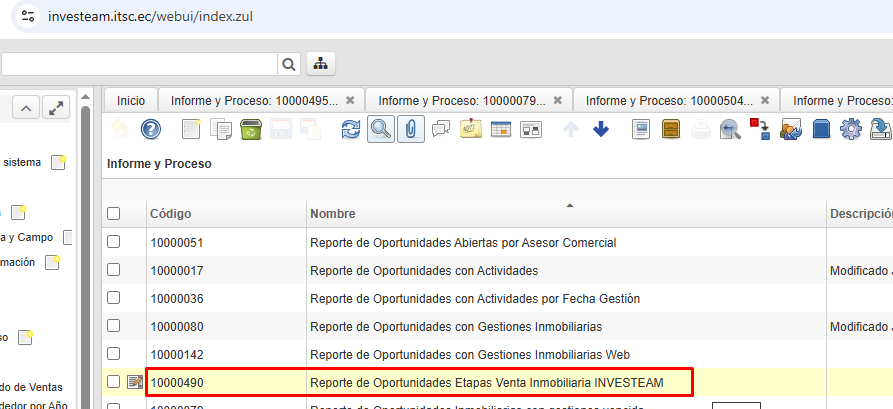
Task: Check the box for row 10000080
Action: [114, 326]
